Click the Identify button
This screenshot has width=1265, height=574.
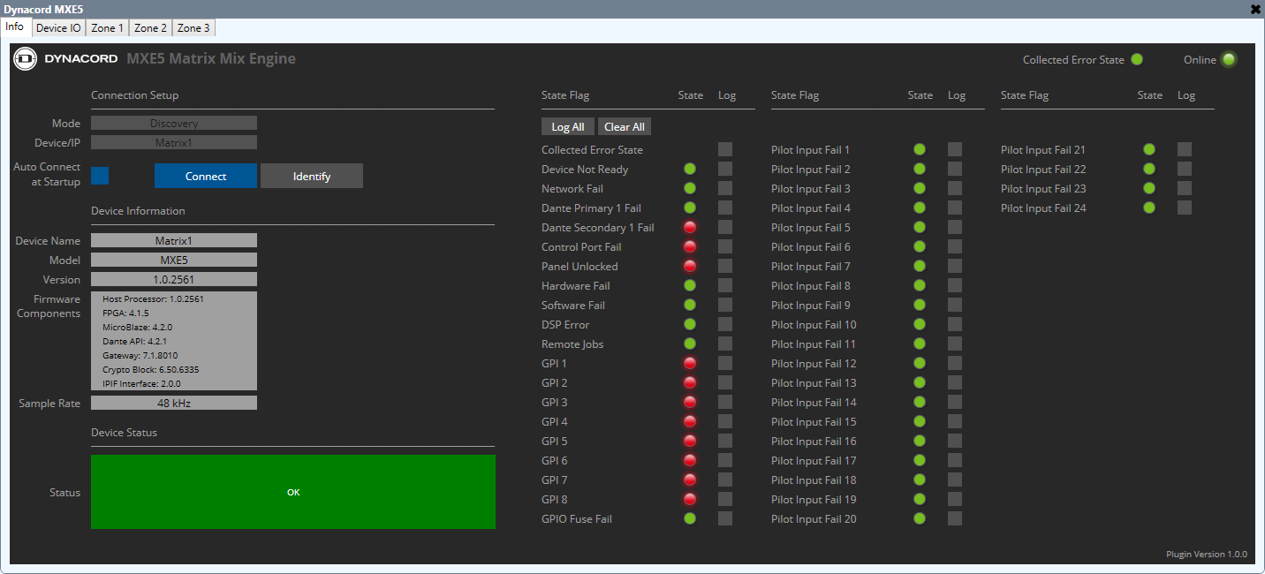click(x=311, y=176)
